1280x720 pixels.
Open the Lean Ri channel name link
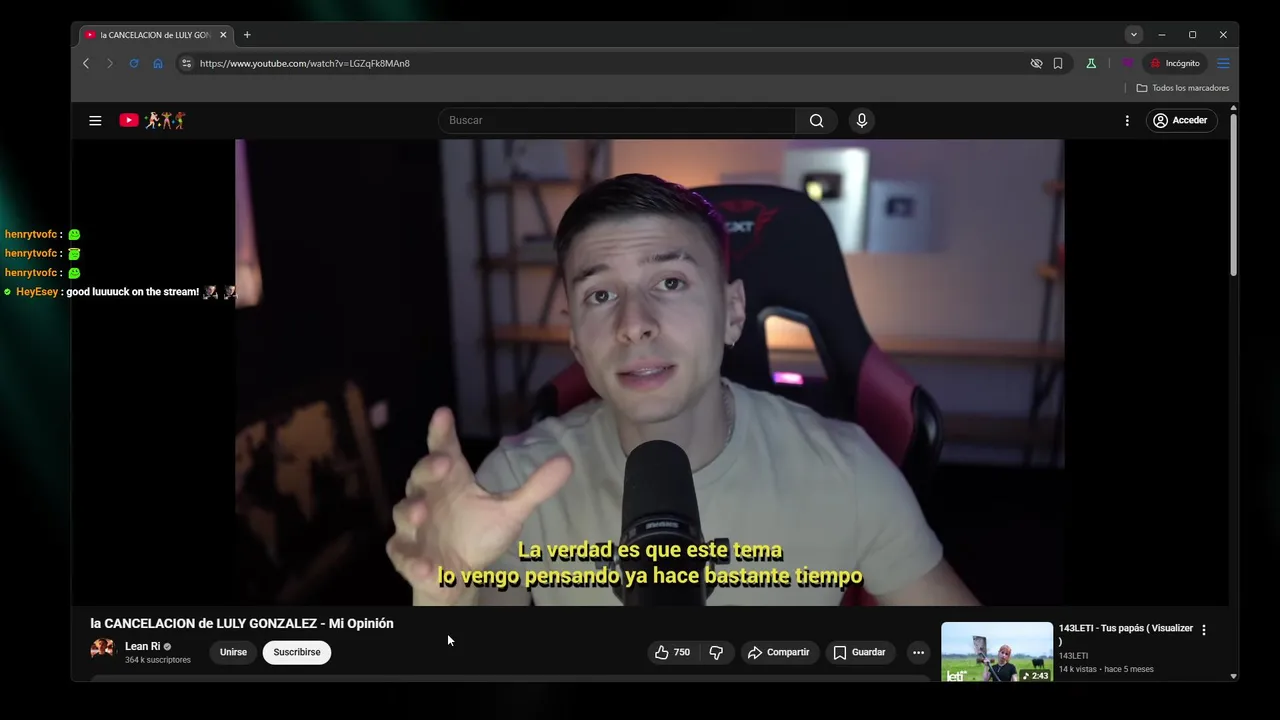pyautogui.click(x=142, y=646)
